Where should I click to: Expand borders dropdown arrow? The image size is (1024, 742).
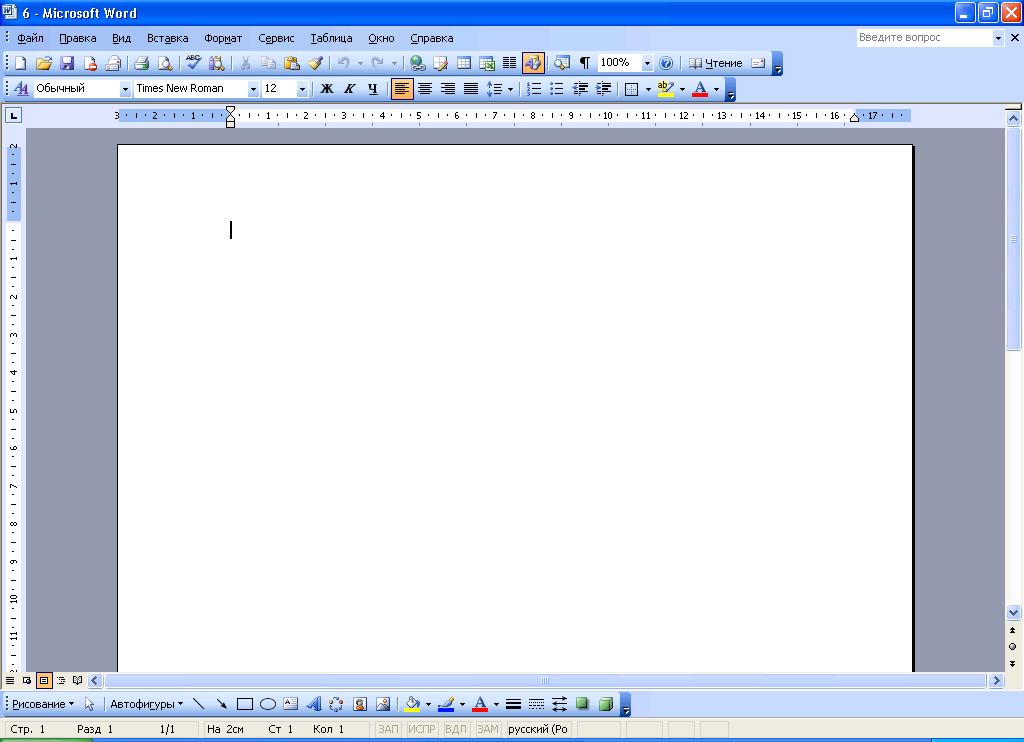pos(648,89)
